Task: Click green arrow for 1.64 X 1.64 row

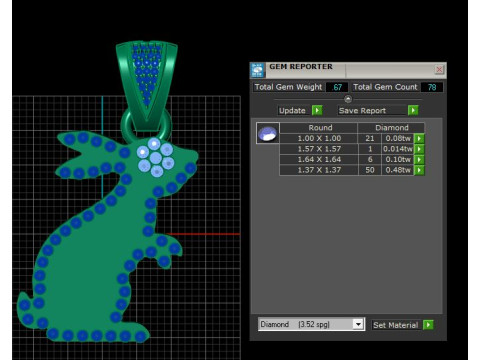Action: click(419, 160)
